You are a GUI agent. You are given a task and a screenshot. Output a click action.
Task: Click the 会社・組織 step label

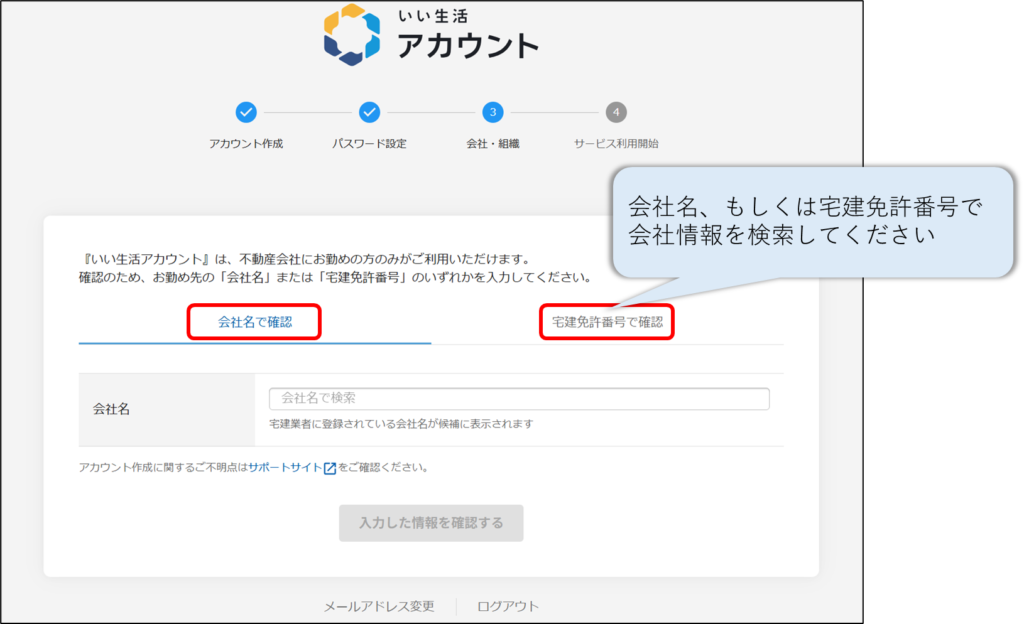click(x=493, y=144)
